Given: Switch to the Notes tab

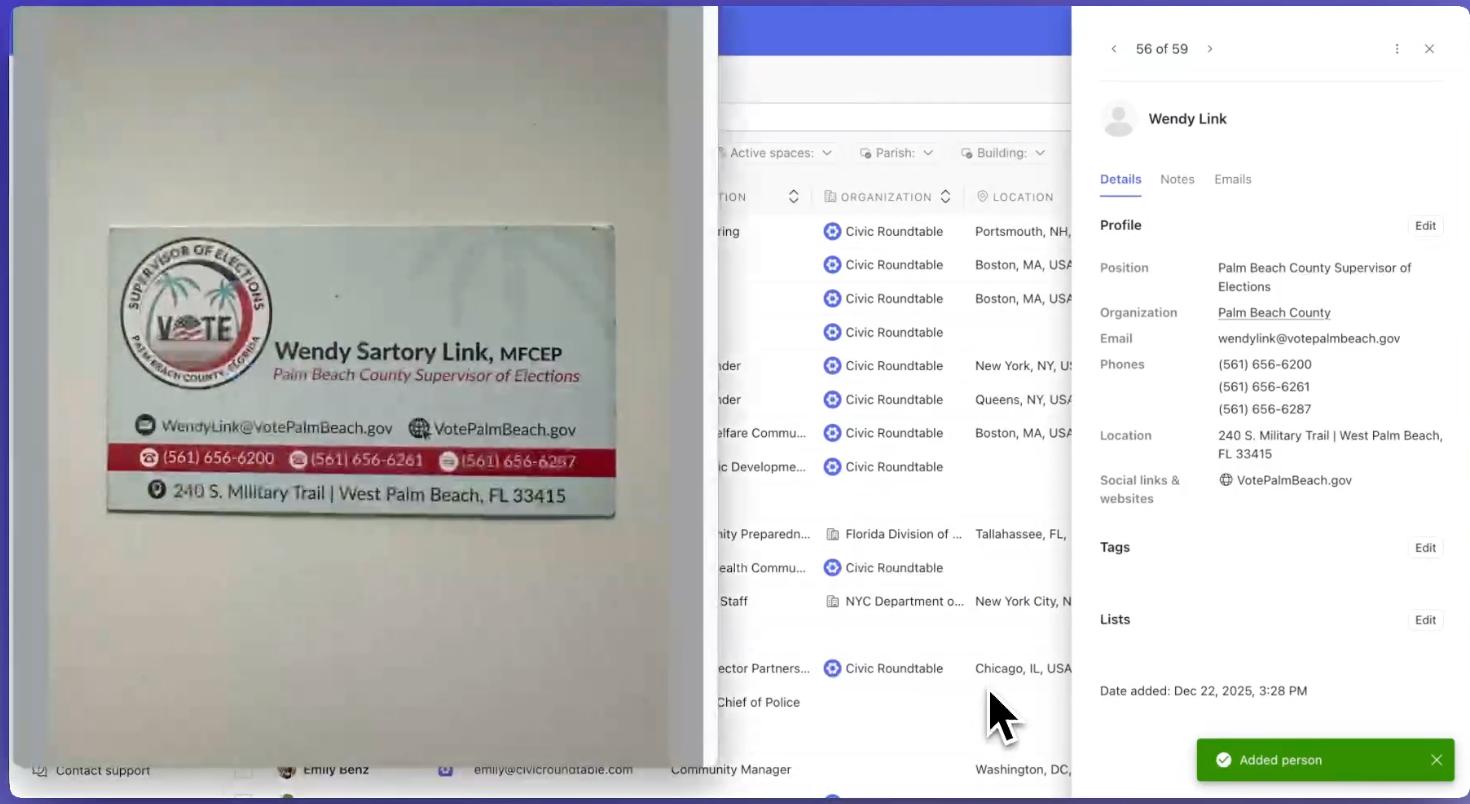Looking at the screenshot, I should click(1177, 179).
